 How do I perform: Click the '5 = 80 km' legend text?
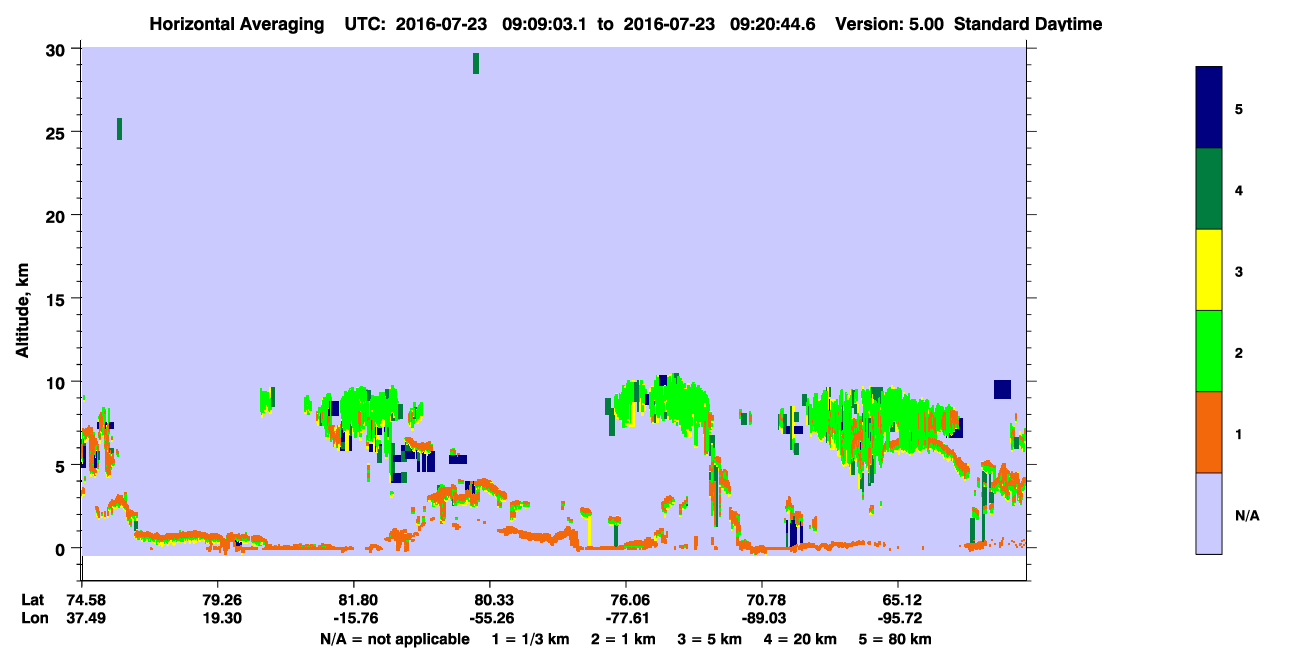click(x=896, y=639)
